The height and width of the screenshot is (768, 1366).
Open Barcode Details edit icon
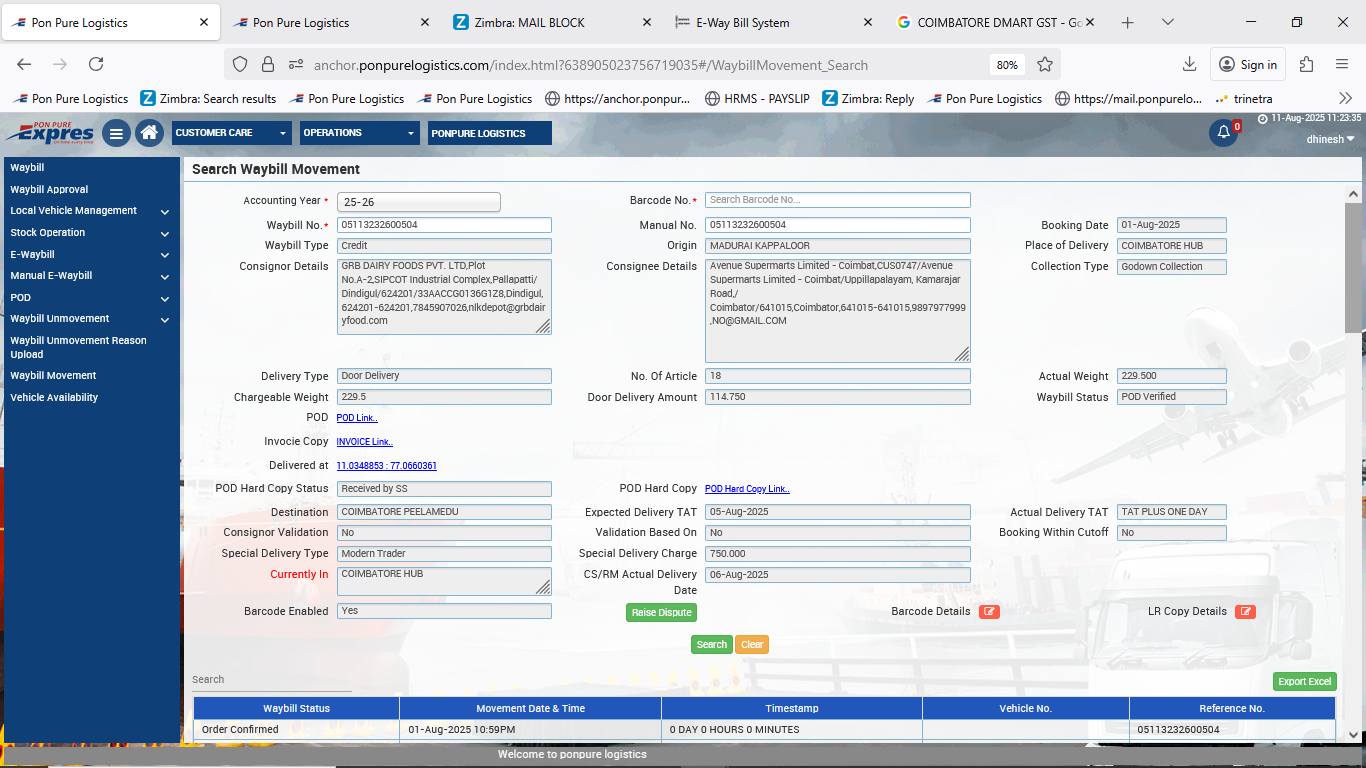(989, 612)
